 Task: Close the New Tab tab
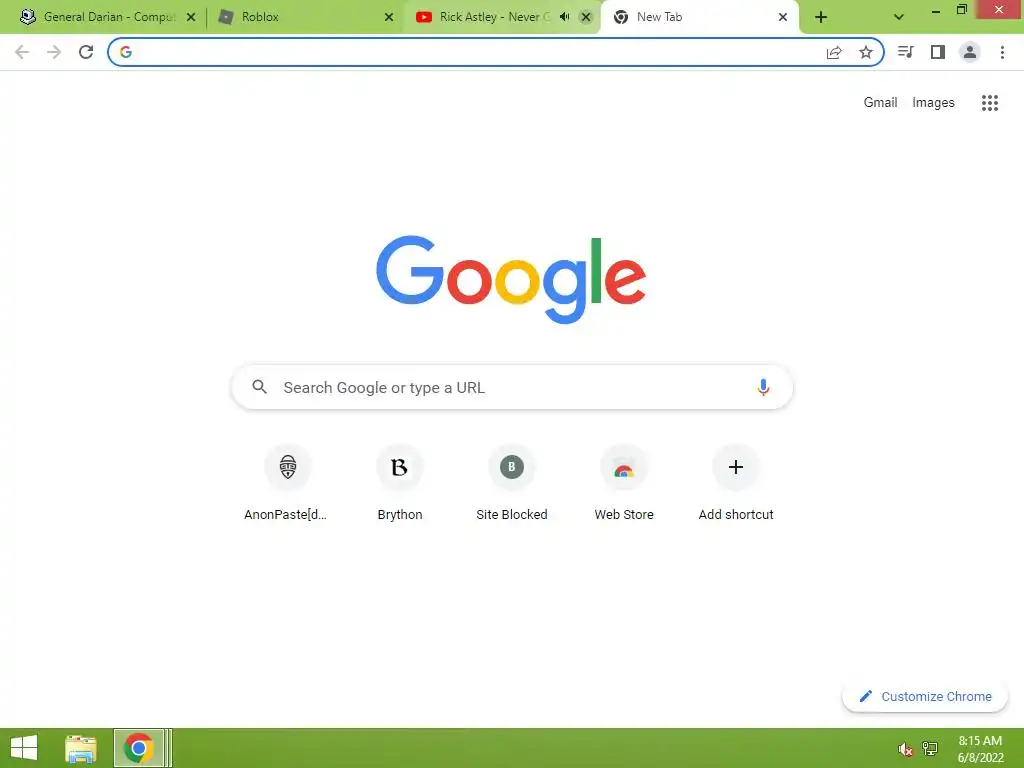coord(783,17)
